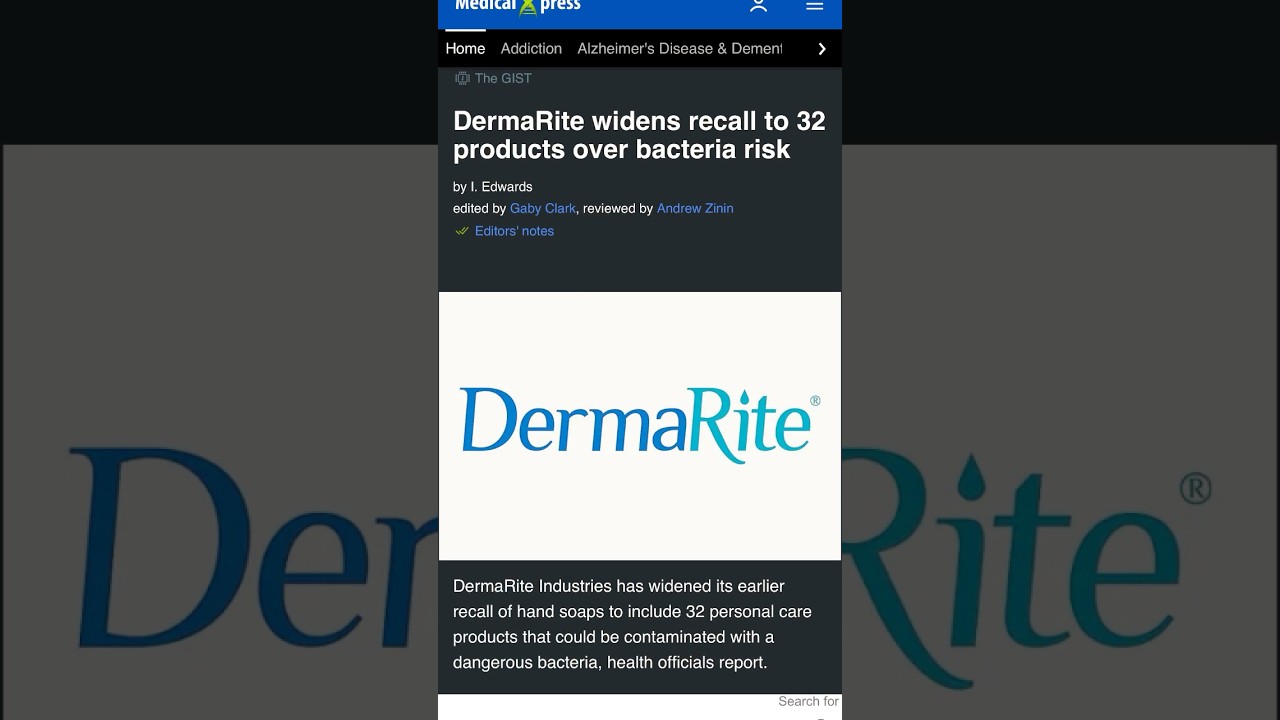Open the hamburger menu
This screenshot has height=720, width=1280.
tap(815, 6)
